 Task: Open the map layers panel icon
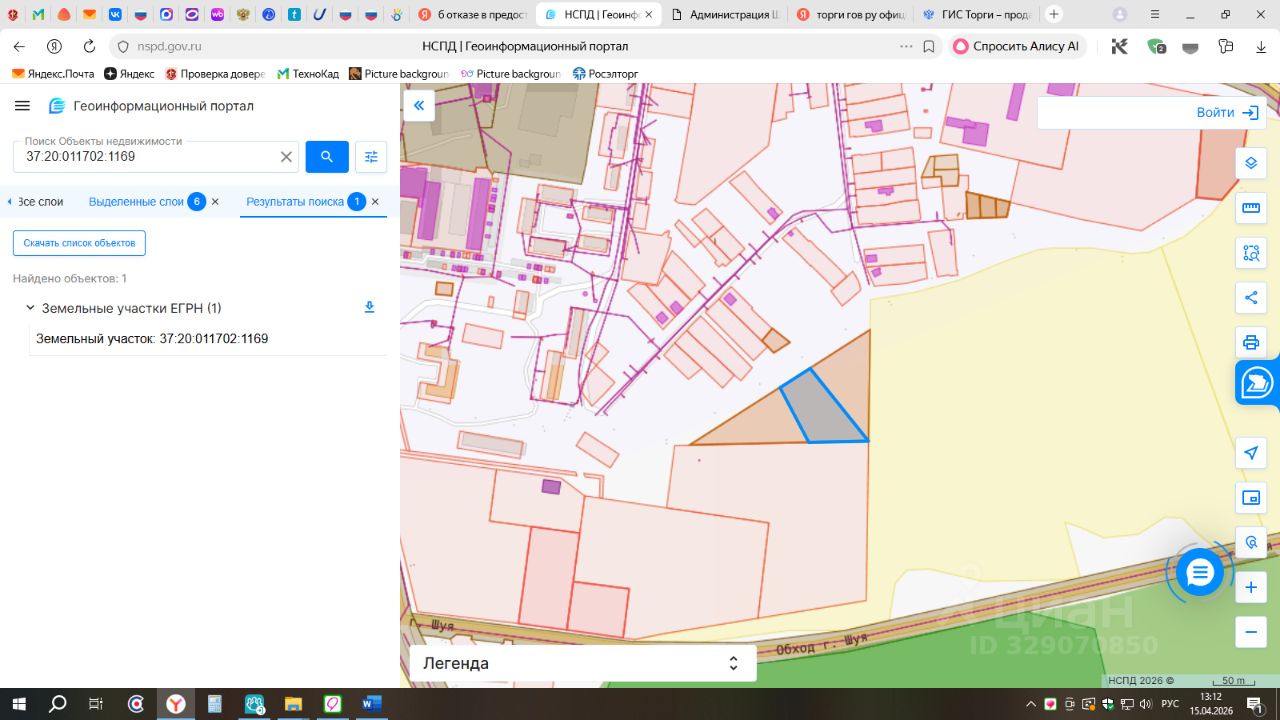(x=1250, y=163)
